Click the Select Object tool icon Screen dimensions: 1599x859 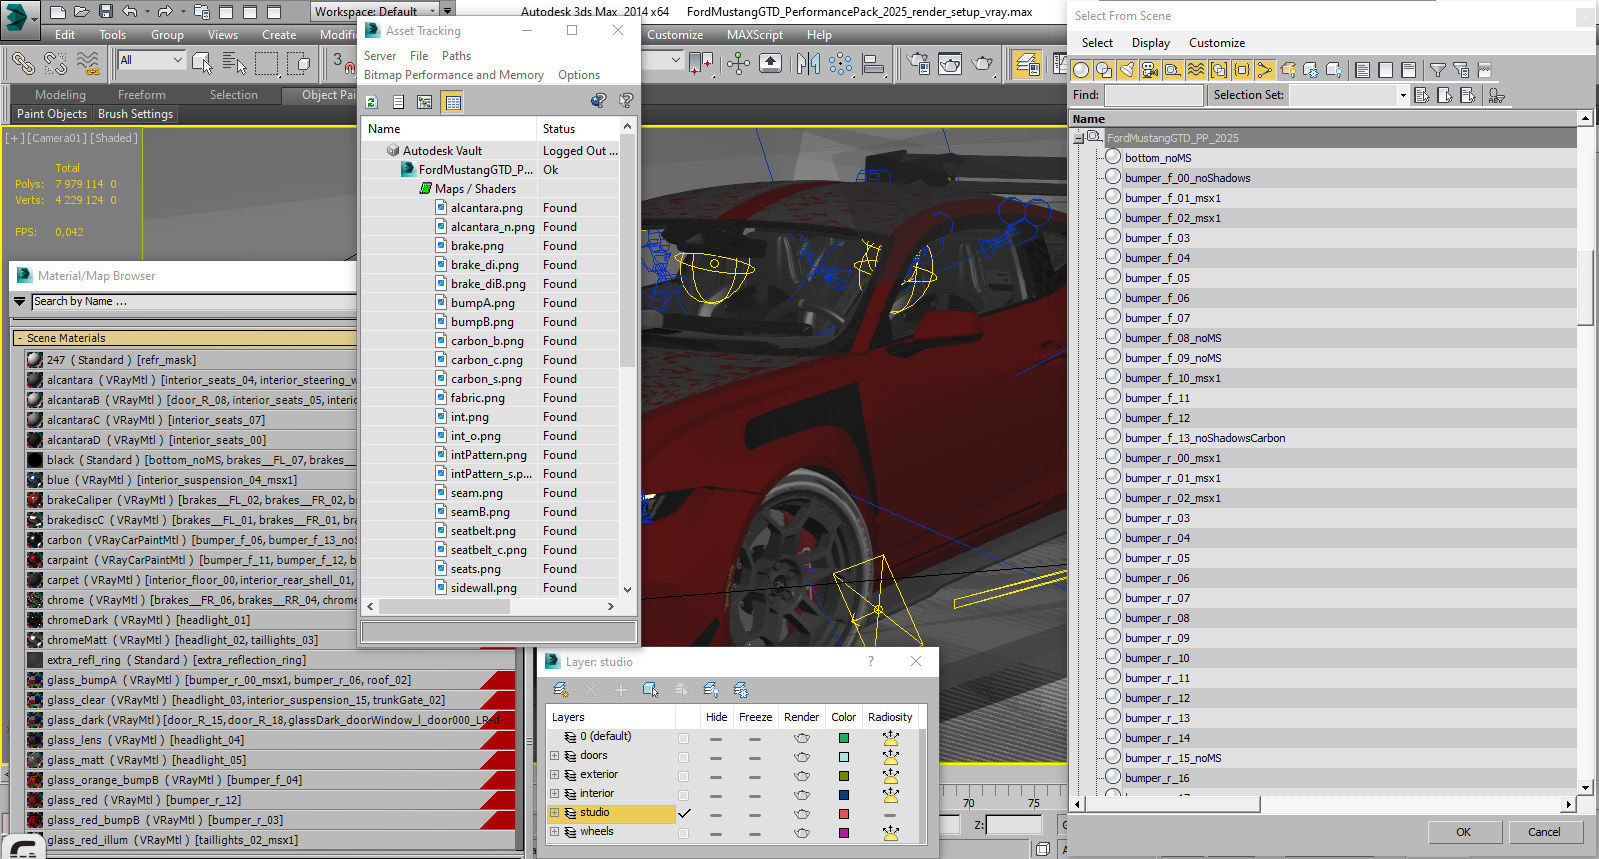click(x=202, y=63)
